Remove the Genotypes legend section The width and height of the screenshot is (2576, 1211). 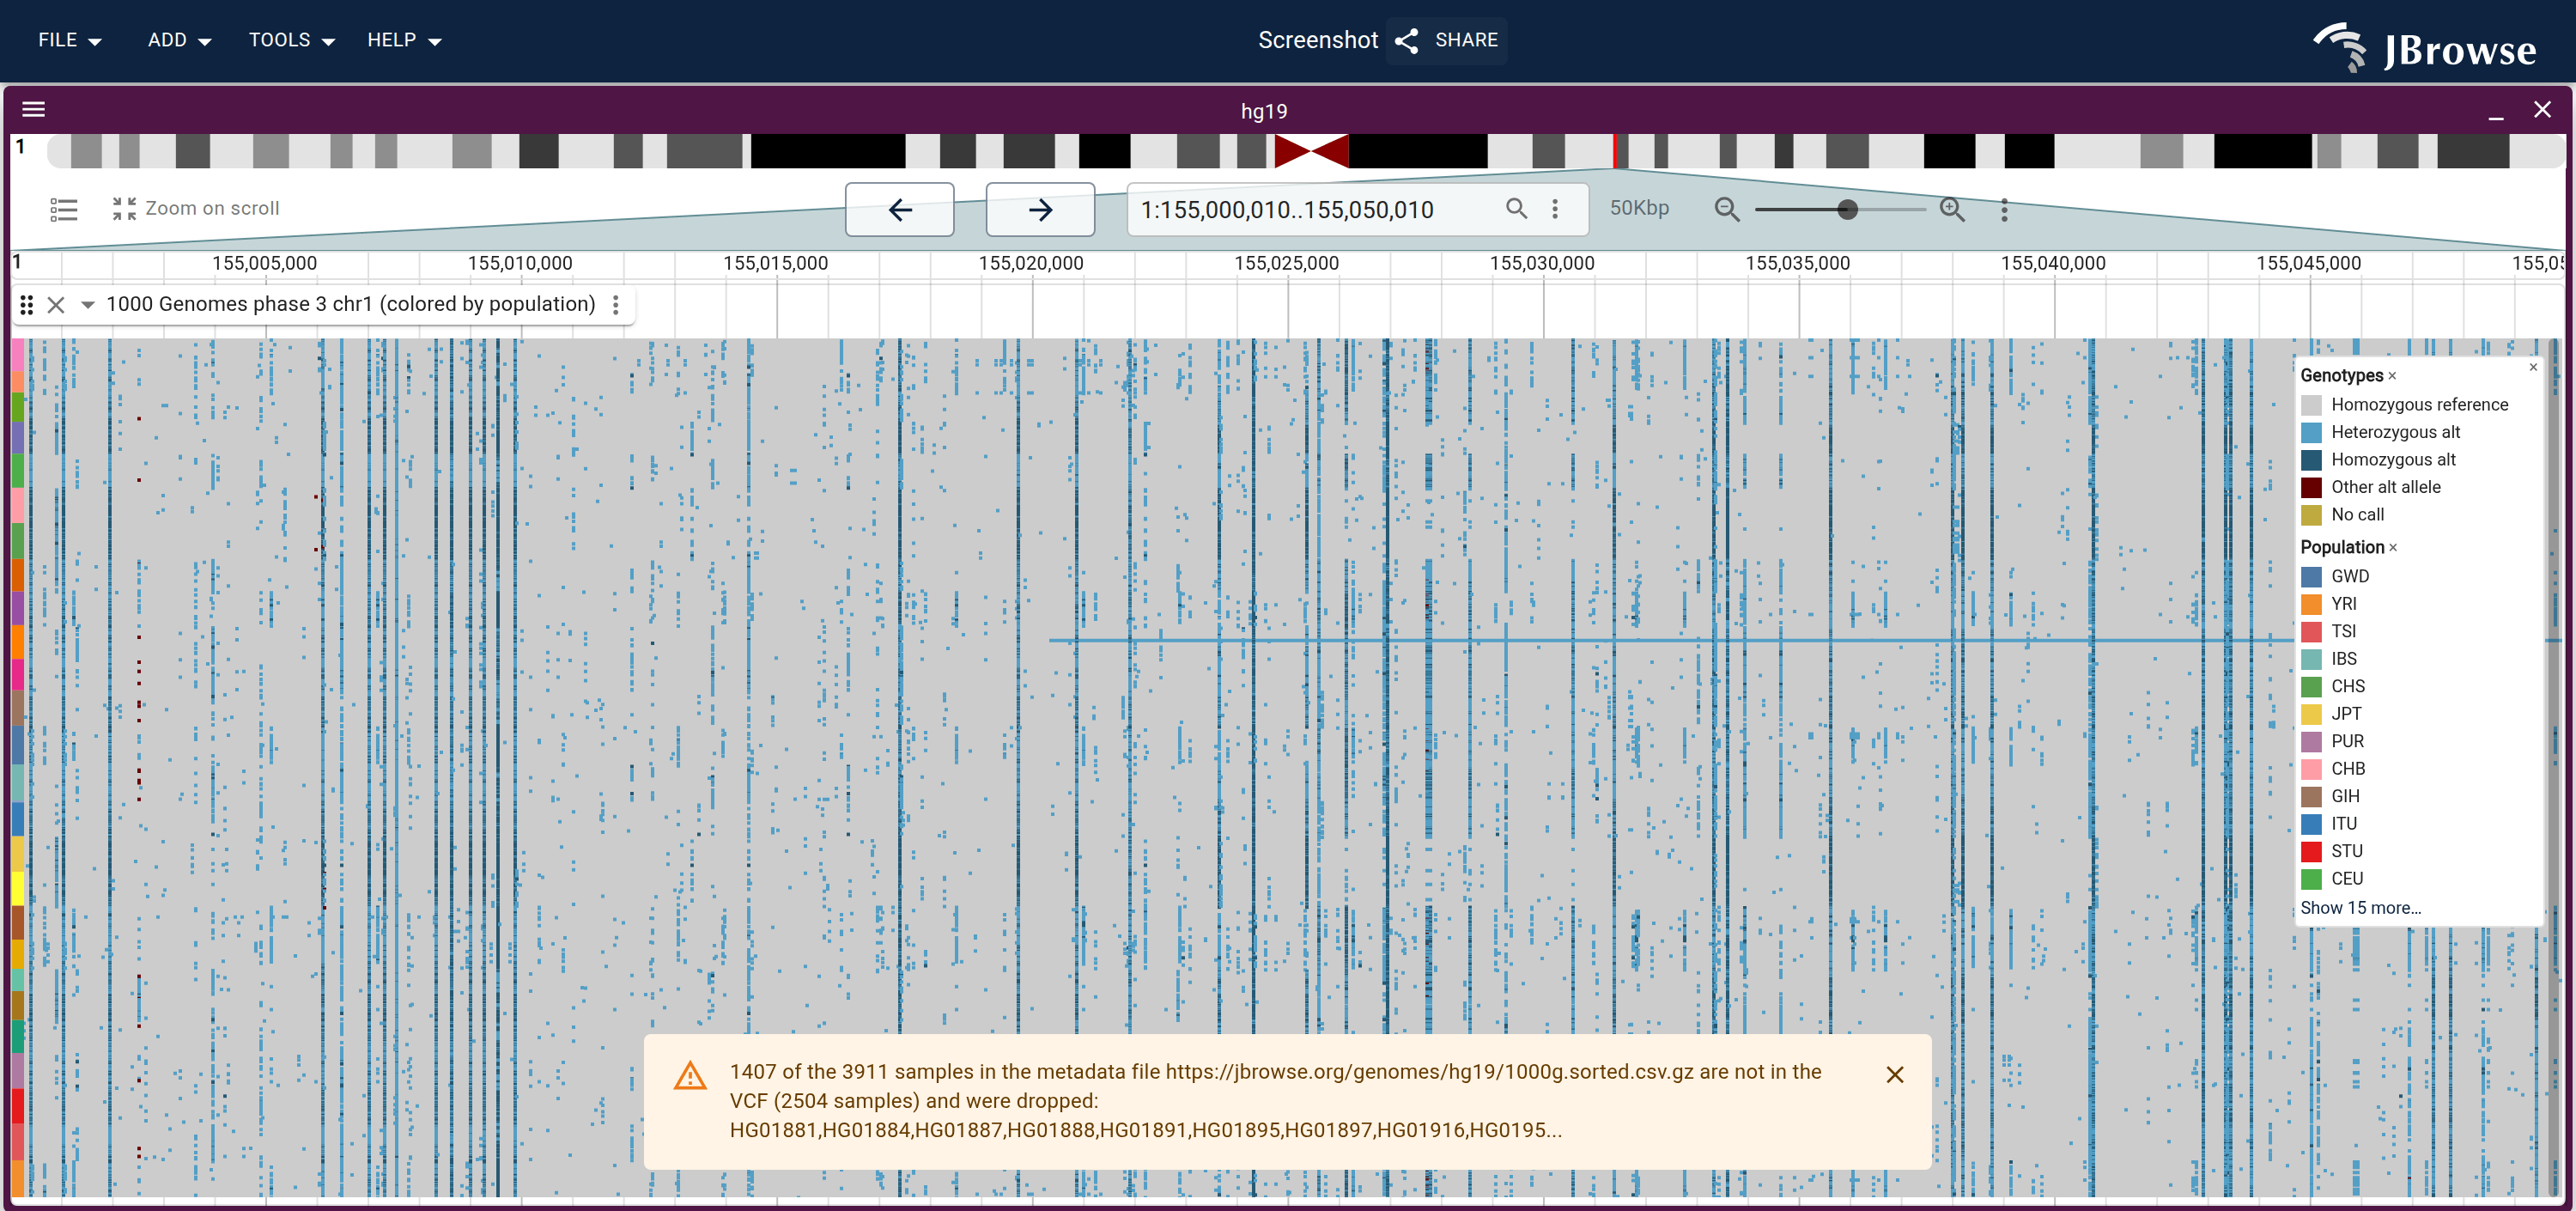pyautogui.click(x=2392, y=376)
